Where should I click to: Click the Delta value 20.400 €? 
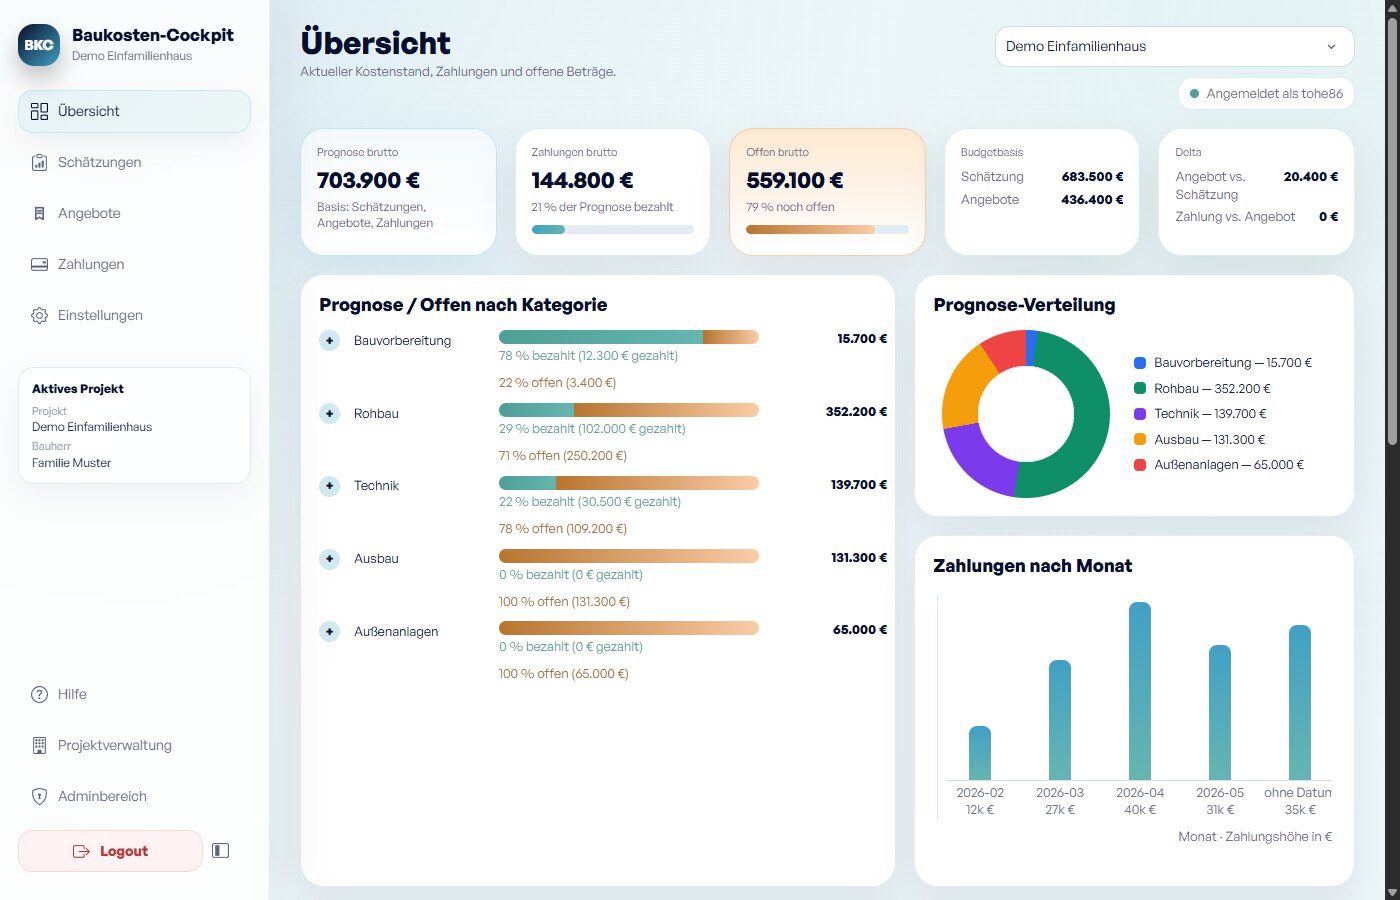[x=1310, y=177]
